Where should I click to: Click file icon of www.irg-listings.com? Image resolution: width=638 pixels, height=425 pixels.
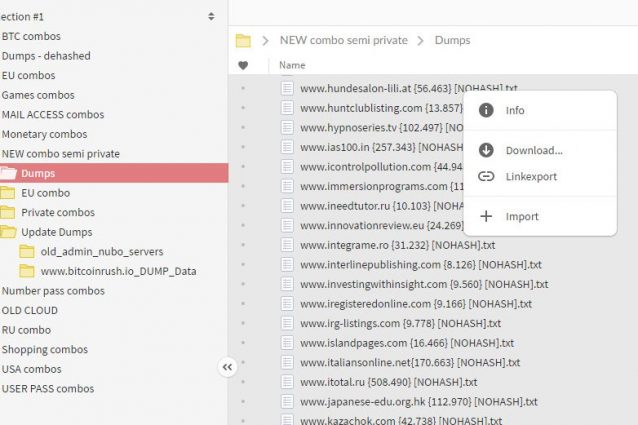click(287, 323)
